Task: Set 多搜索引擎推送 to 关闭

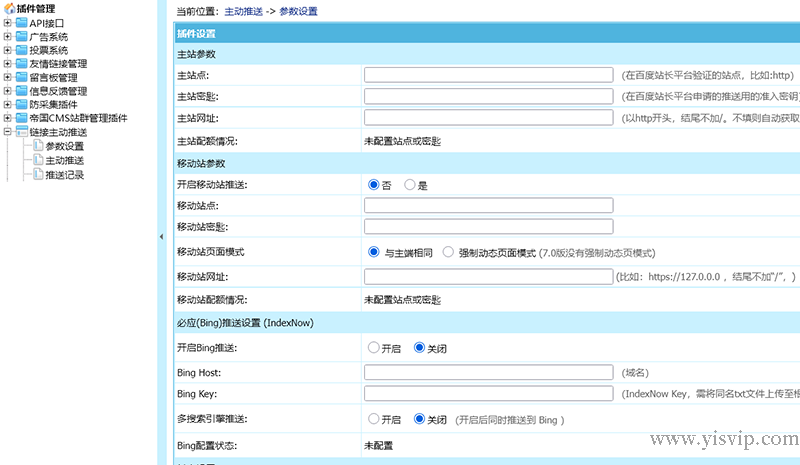Action: (x=419, y=419)
